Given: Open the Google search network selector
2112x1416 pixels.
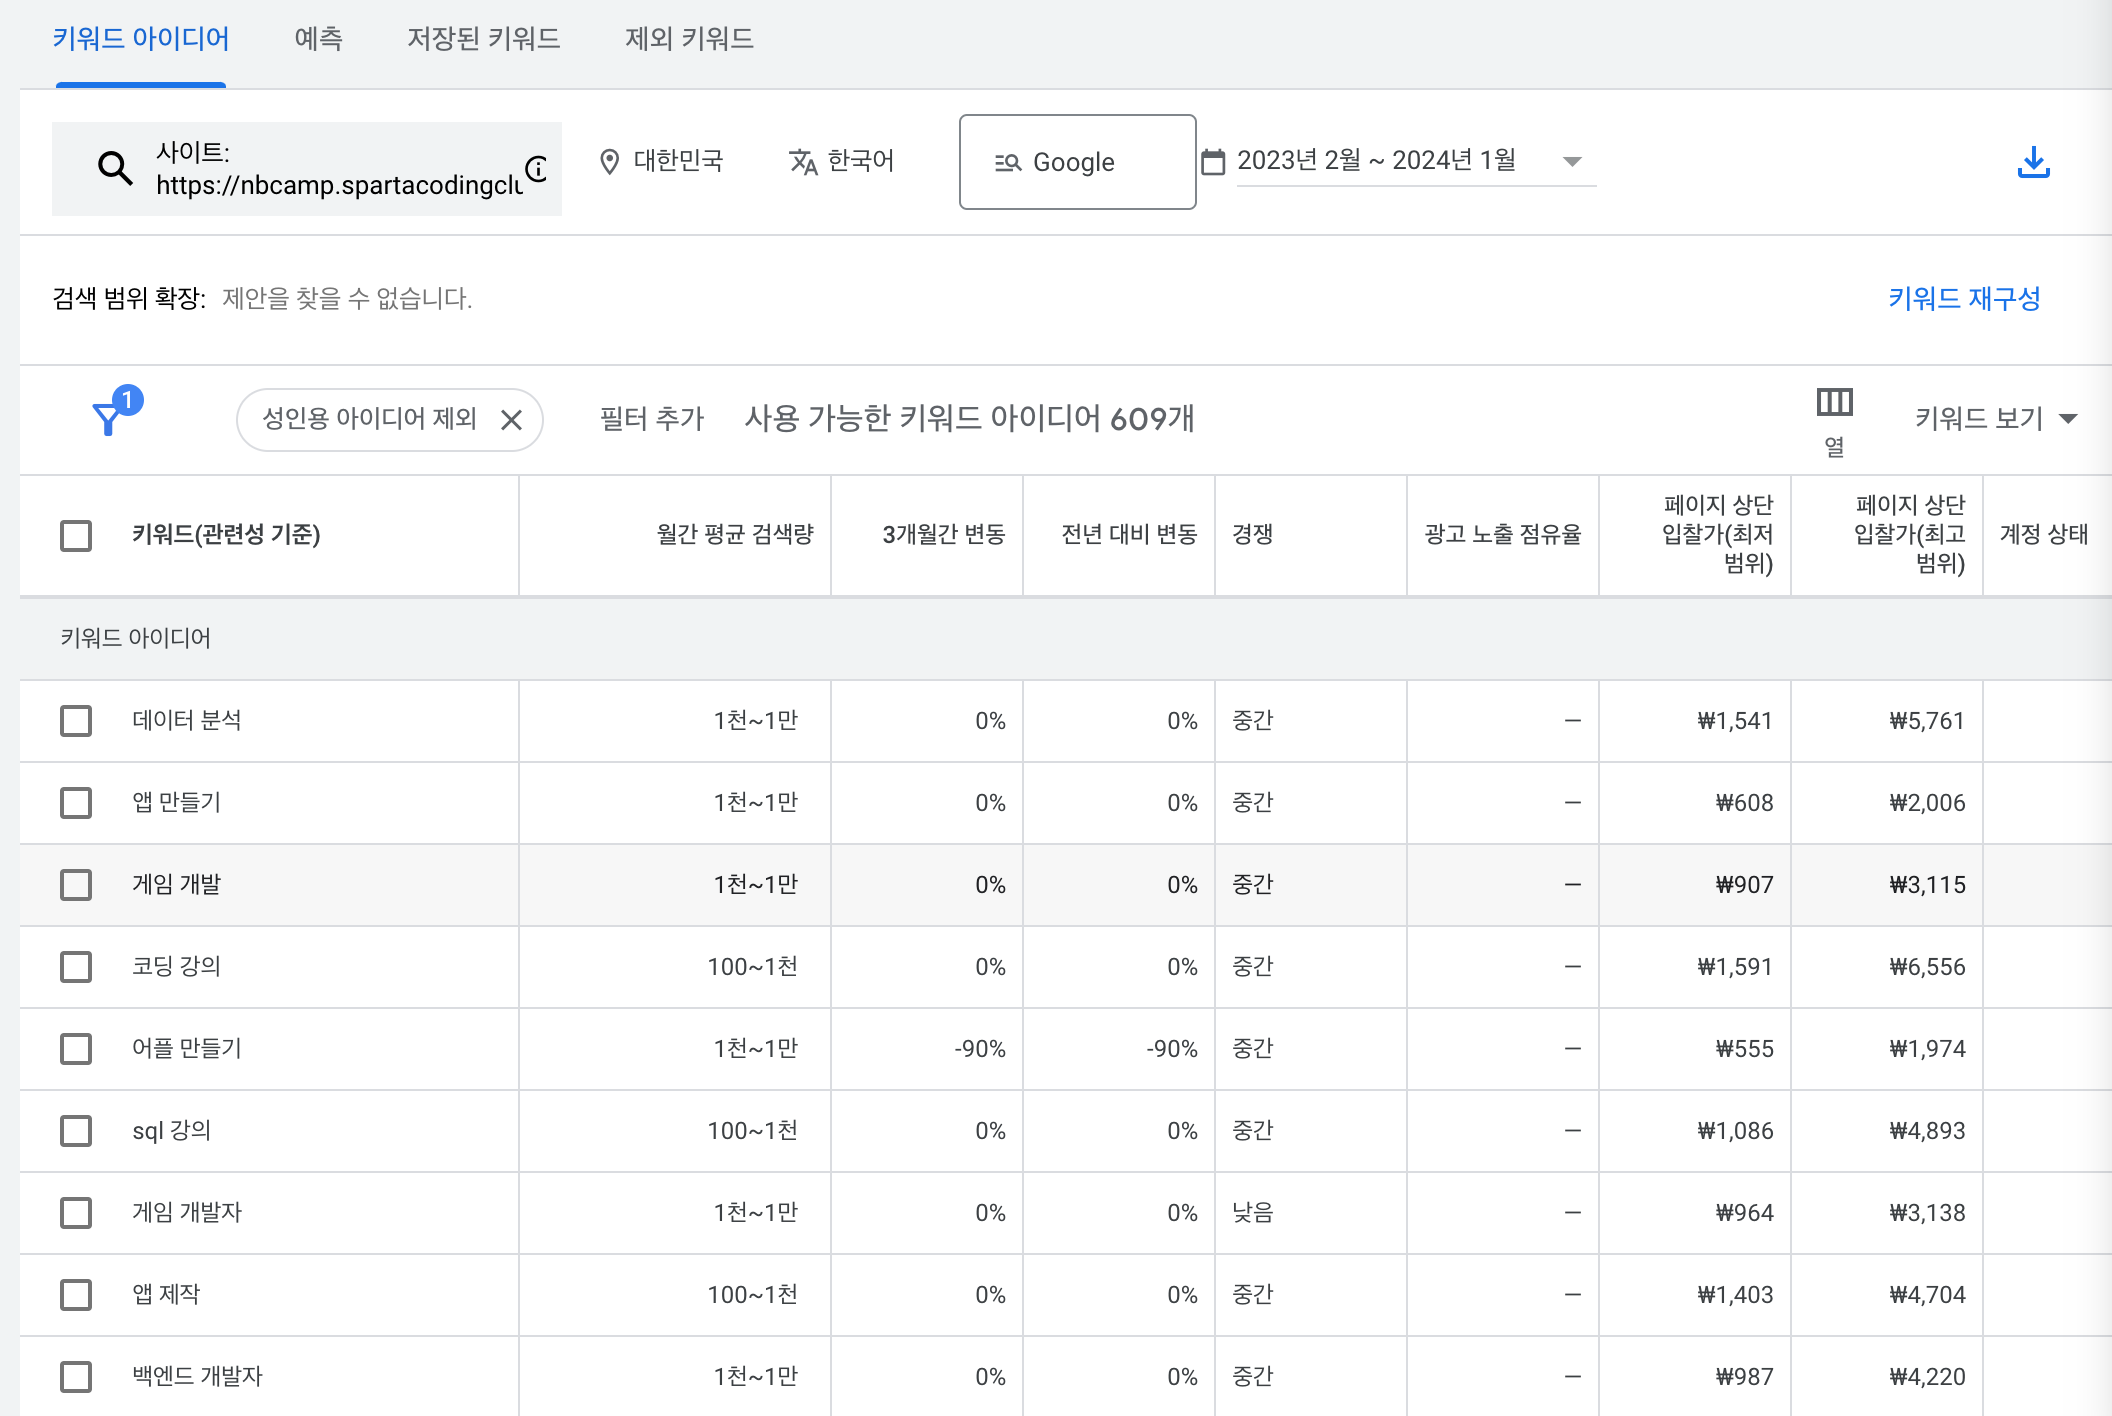Looking at the screenshot, I should pyautogui.click(x=1077, y=162).
